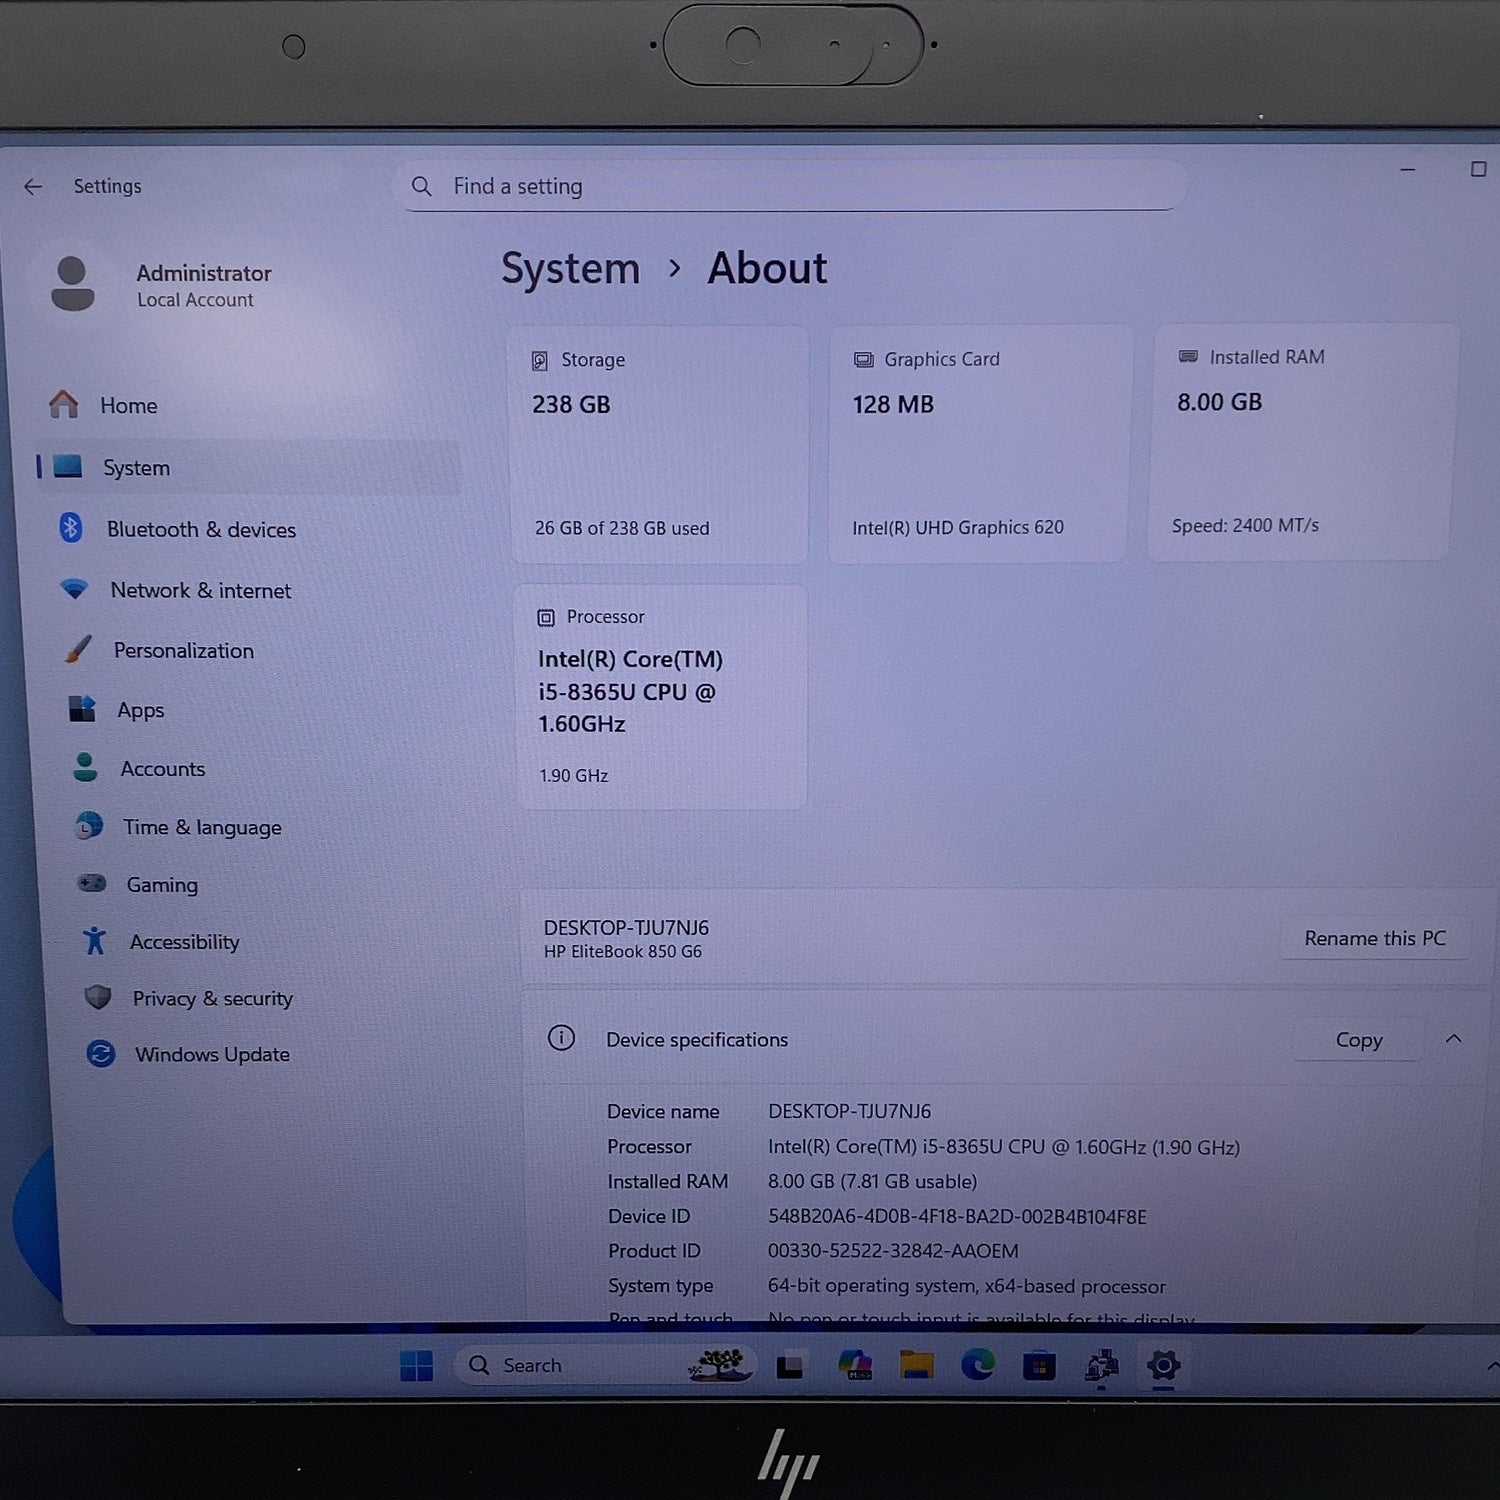The width and height of the screenshot is (1500, 1500).
Task: Click the Administrator profile avatar
Action: (72, 284)
